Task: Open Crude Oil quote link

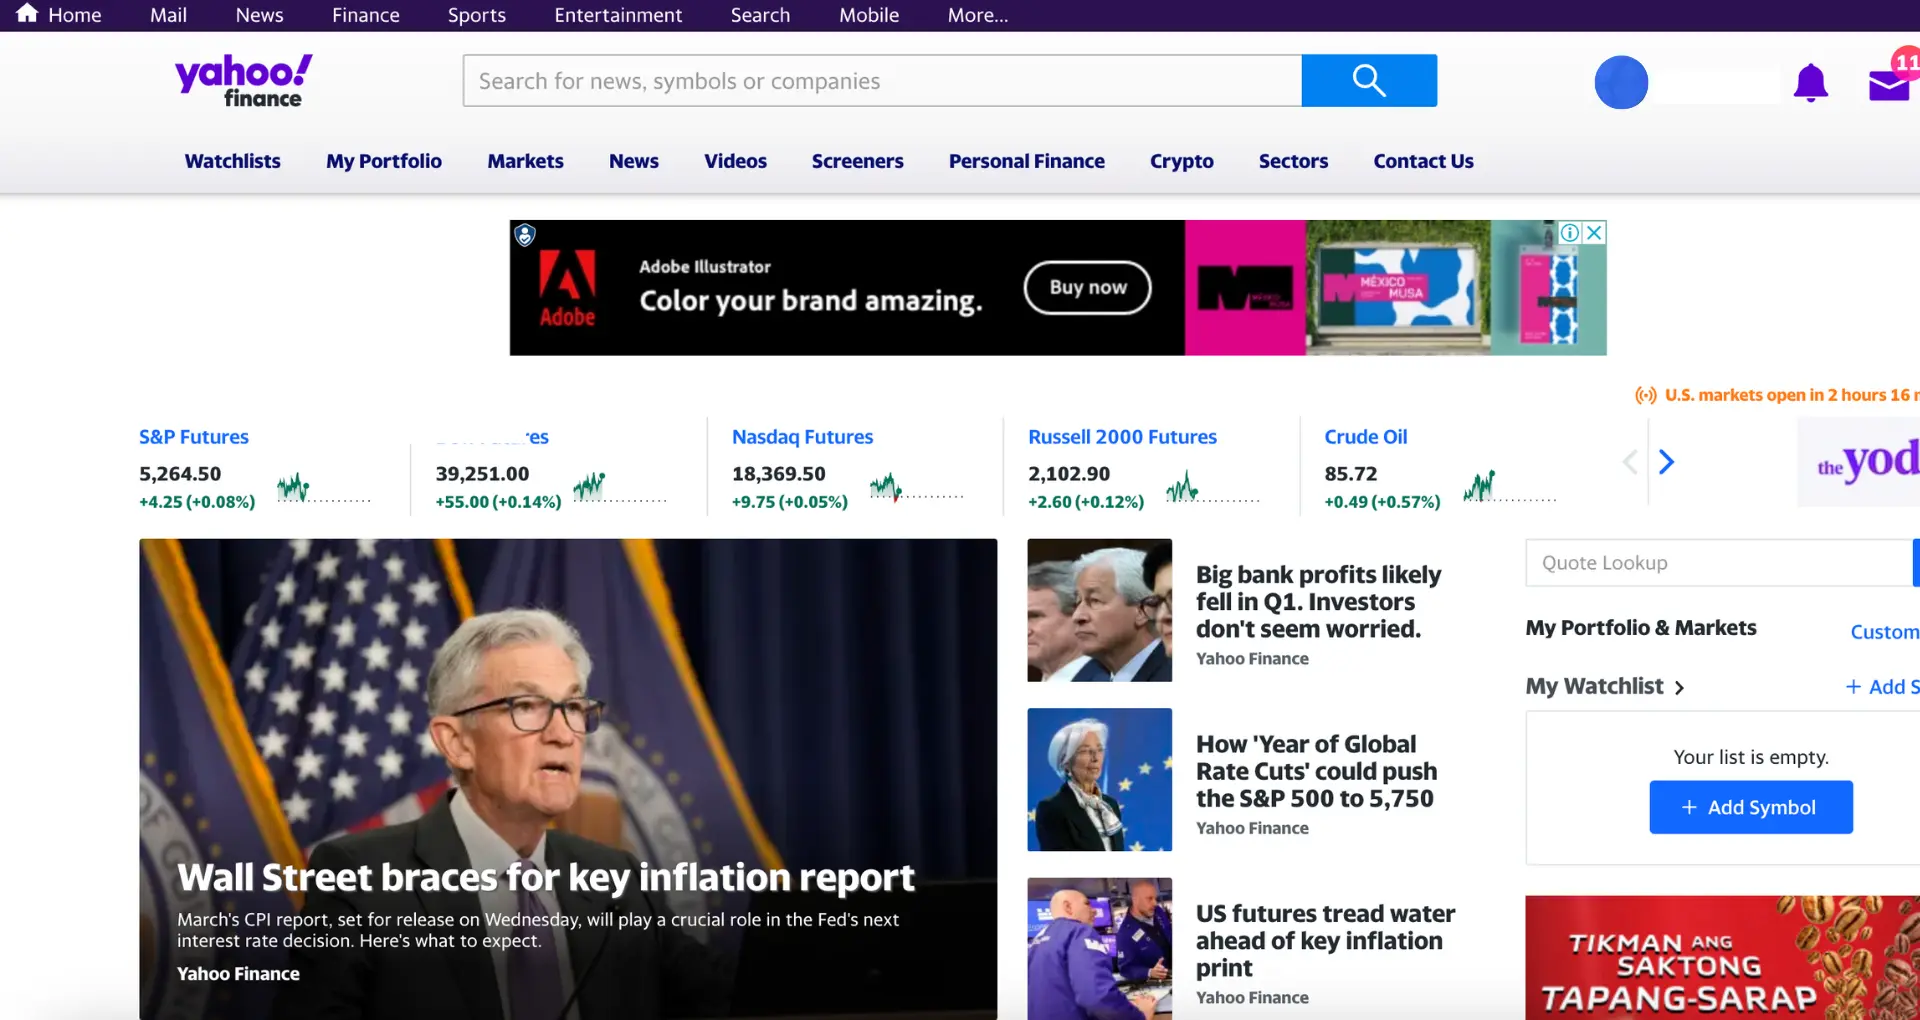Action: pyautogui.click(x=1366, y=437)
